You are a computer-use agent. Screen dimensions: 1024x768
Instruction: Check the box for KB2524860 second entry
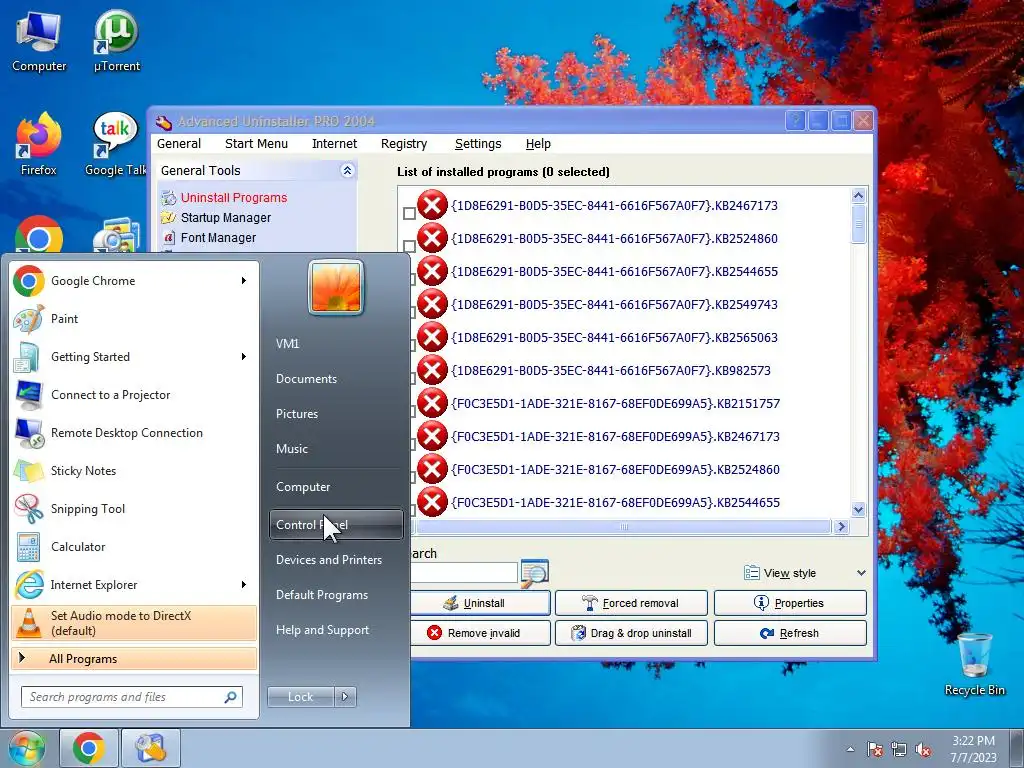409,246
